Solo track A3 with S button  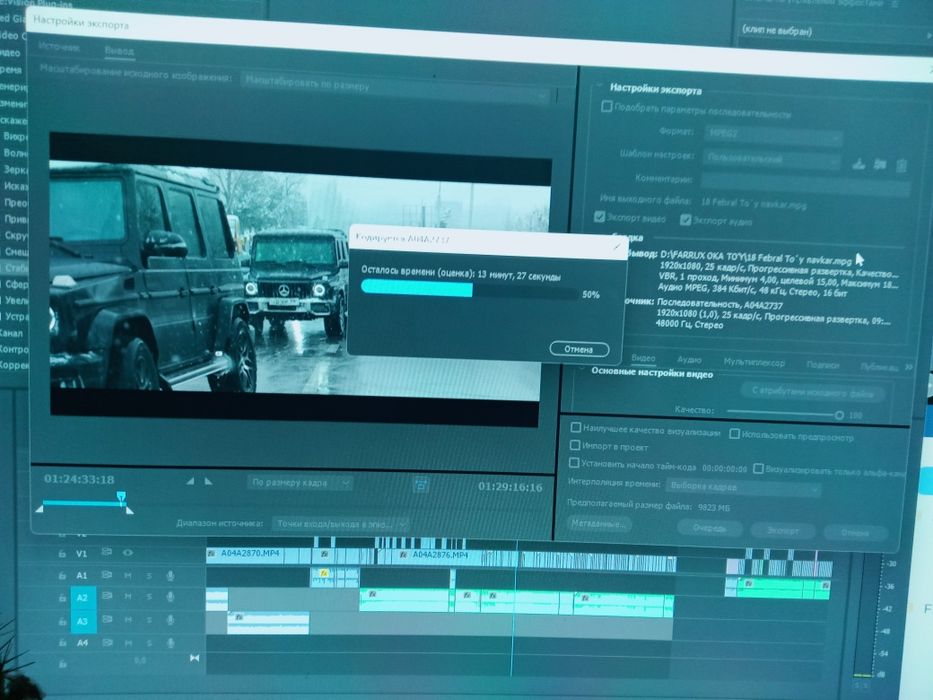click(x=149, y=620)
